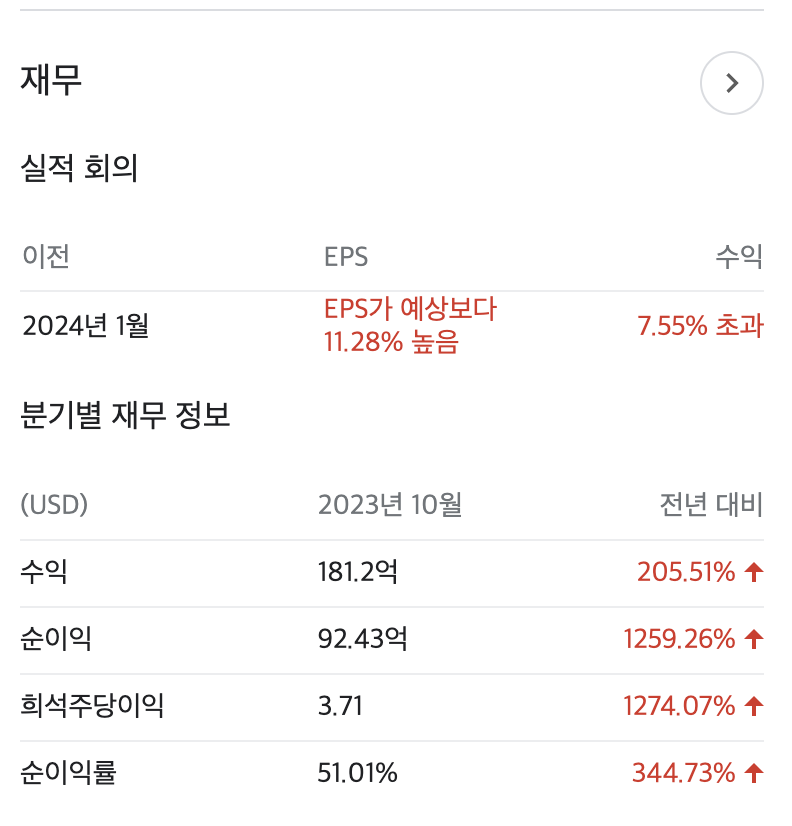This screenshot has height=826, width=792.
Task: Tap the upward arrow beside 344.73%
Action: point(753,772)
